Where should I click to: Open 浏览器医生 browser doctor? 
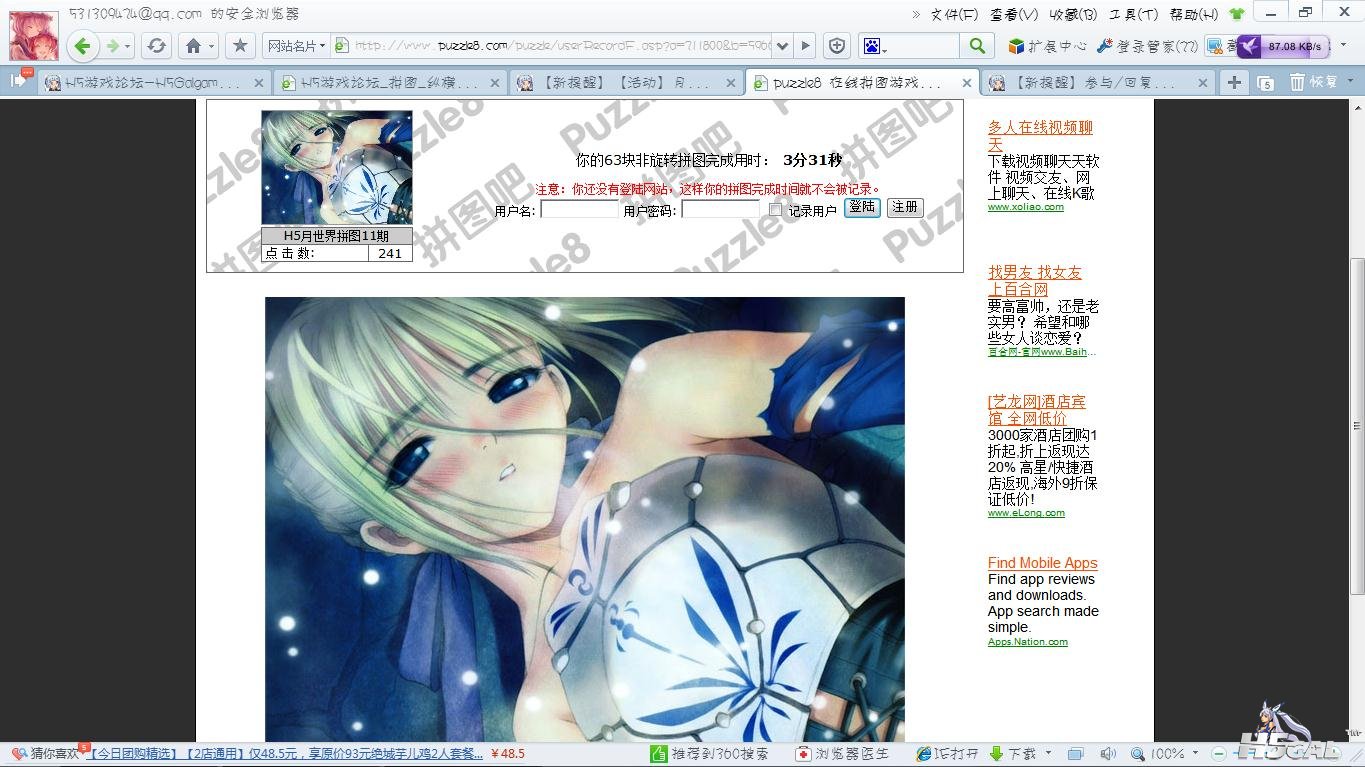842,754
